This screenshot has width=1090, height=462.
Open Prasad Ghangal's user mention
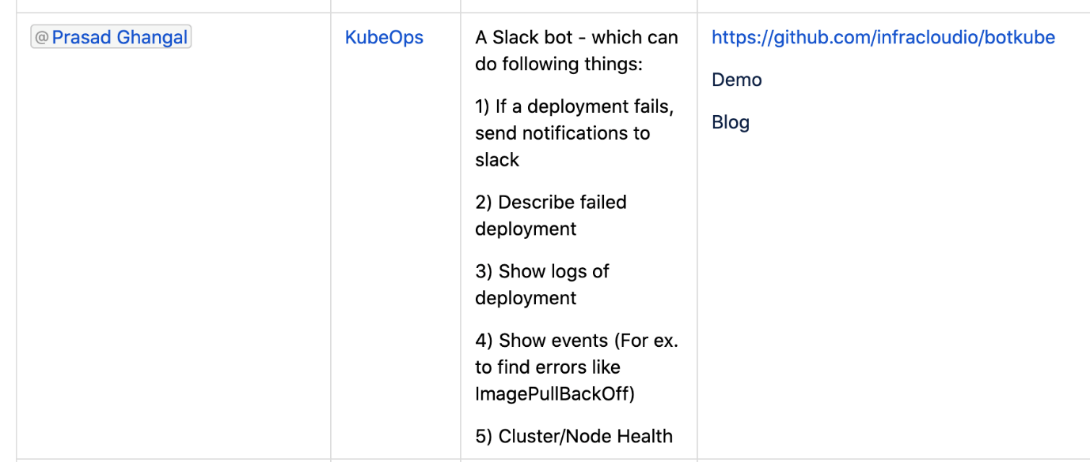coord(119,38)
